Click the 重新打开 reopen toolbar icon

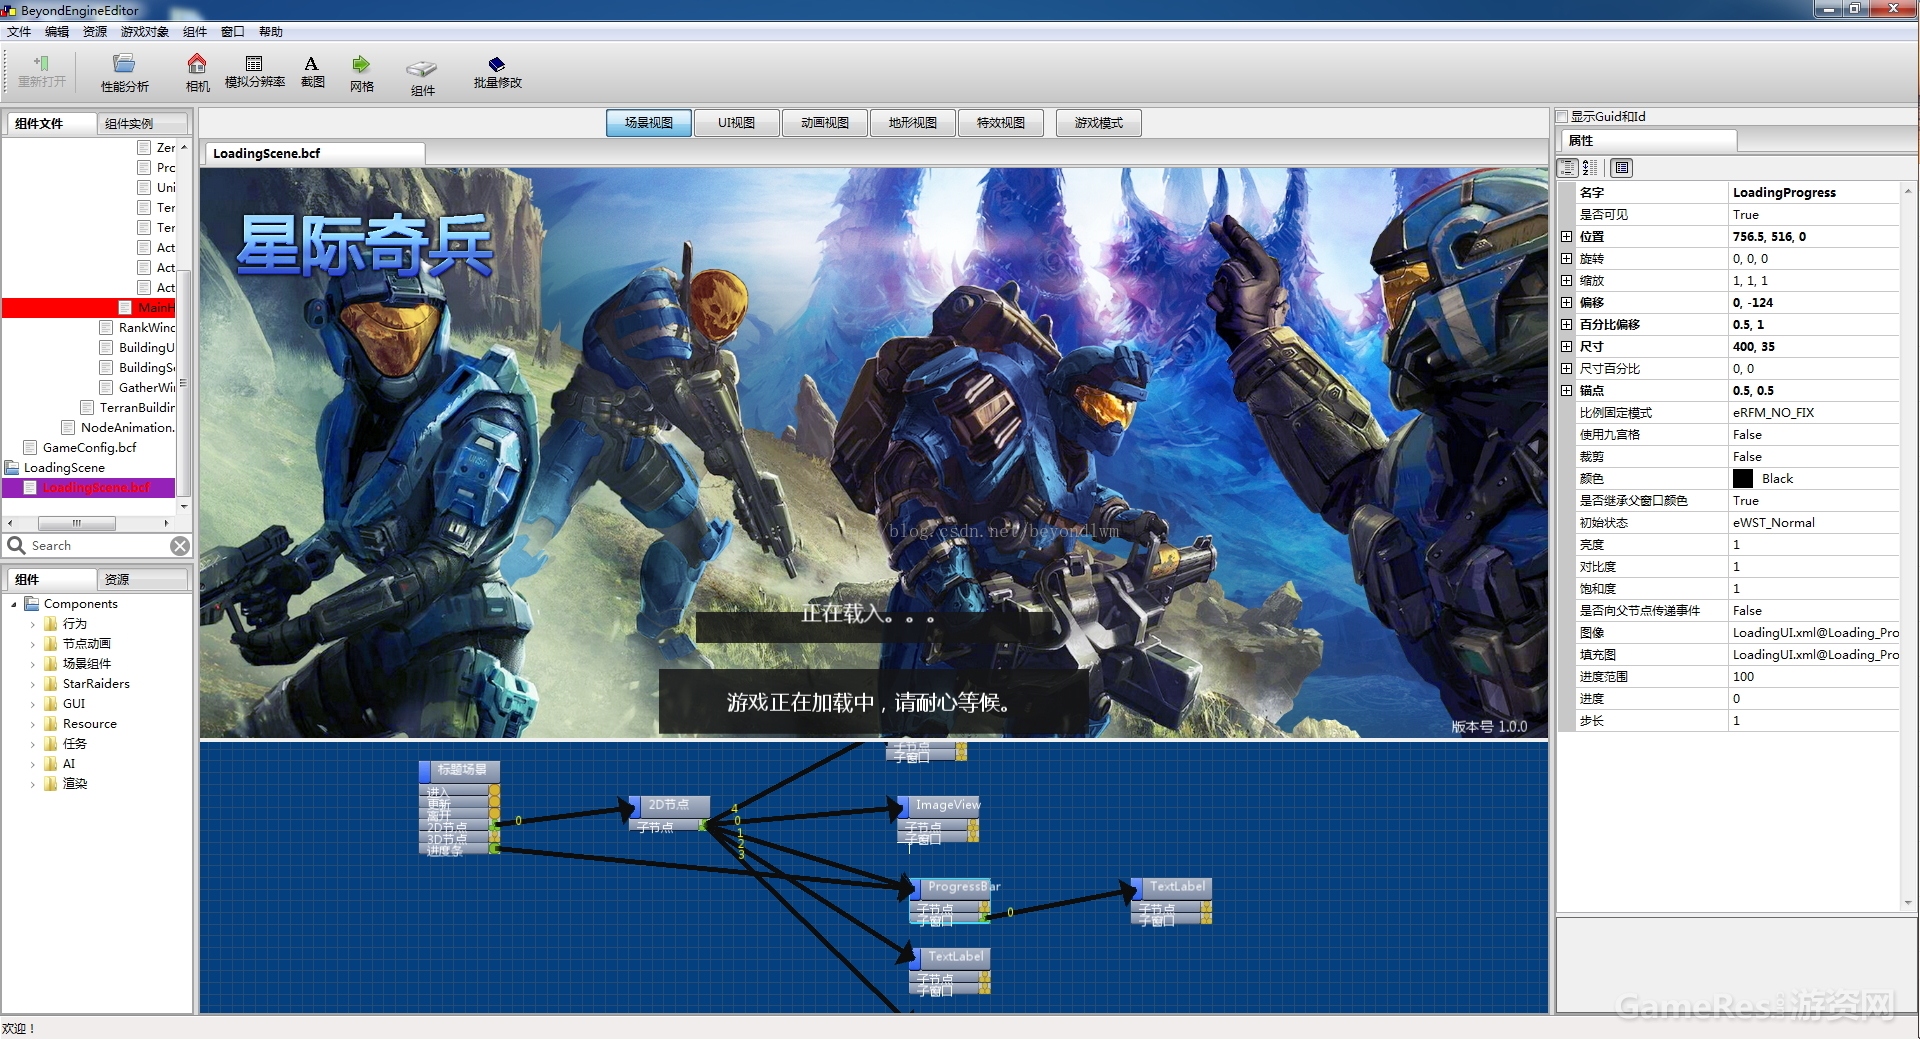(x=41, y=63)
